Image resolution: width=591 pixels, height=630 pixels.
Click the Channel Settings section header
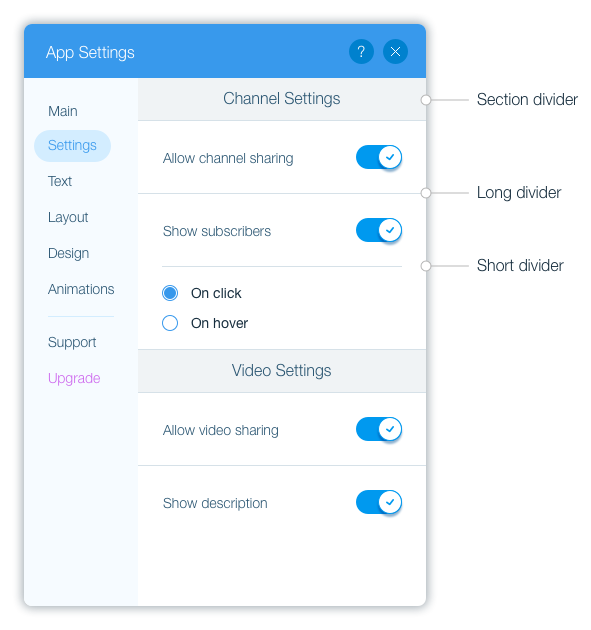282,99
